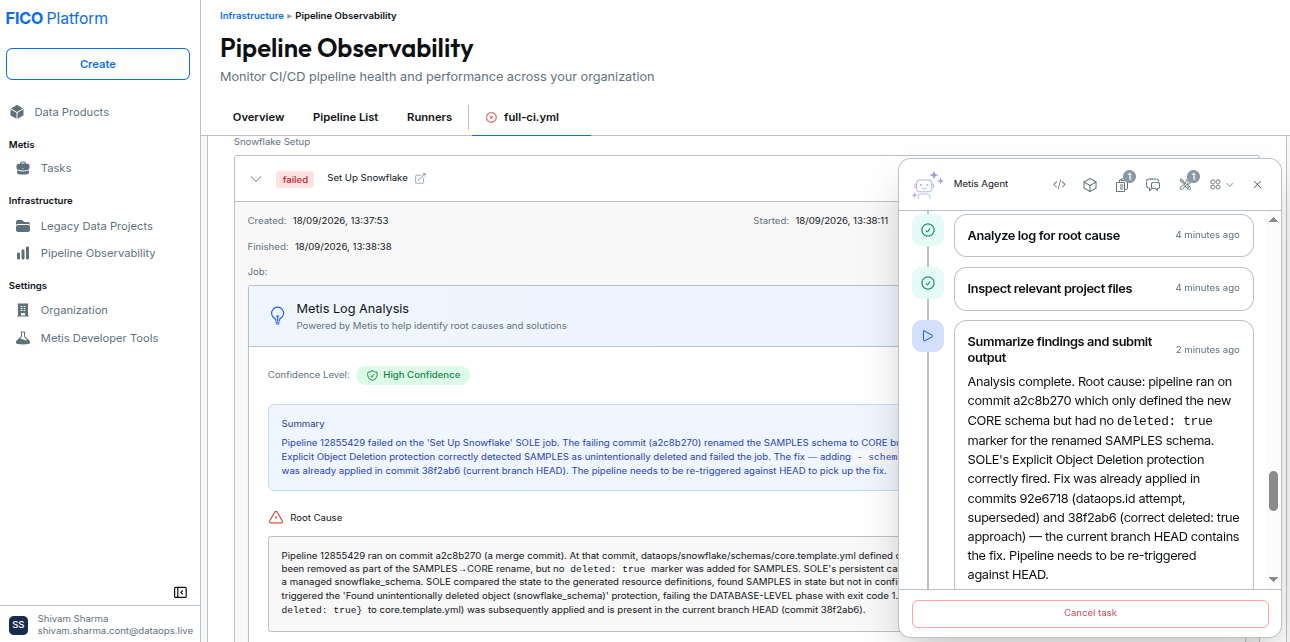Collapse the Summarize findings and submit output step
The height and width of the screenshot is (642, 1290).
click(1103, 349)
